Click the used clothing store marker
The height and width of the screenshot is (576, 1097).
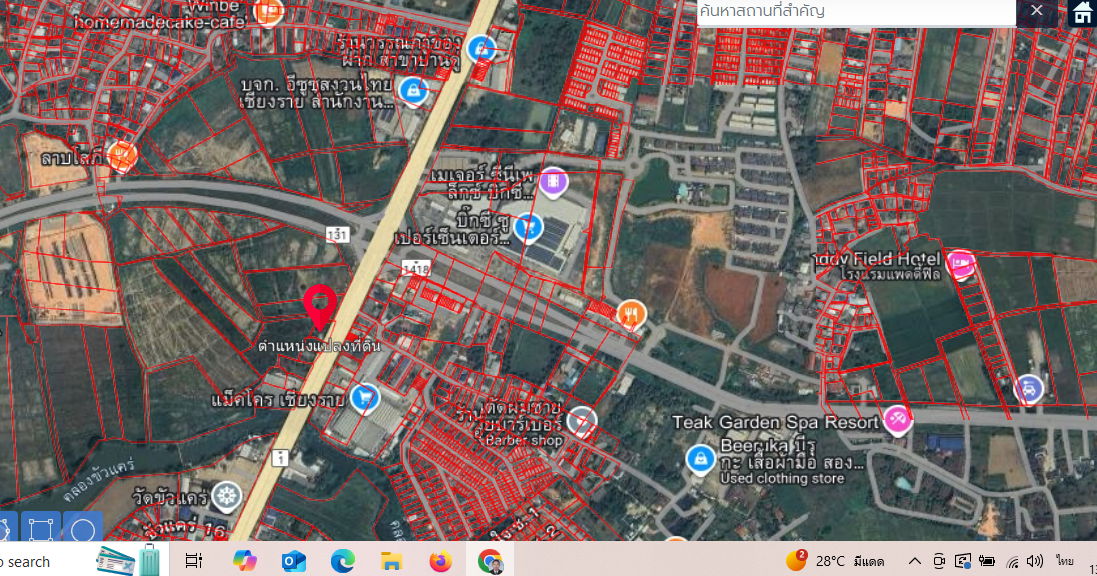[700, 461]
